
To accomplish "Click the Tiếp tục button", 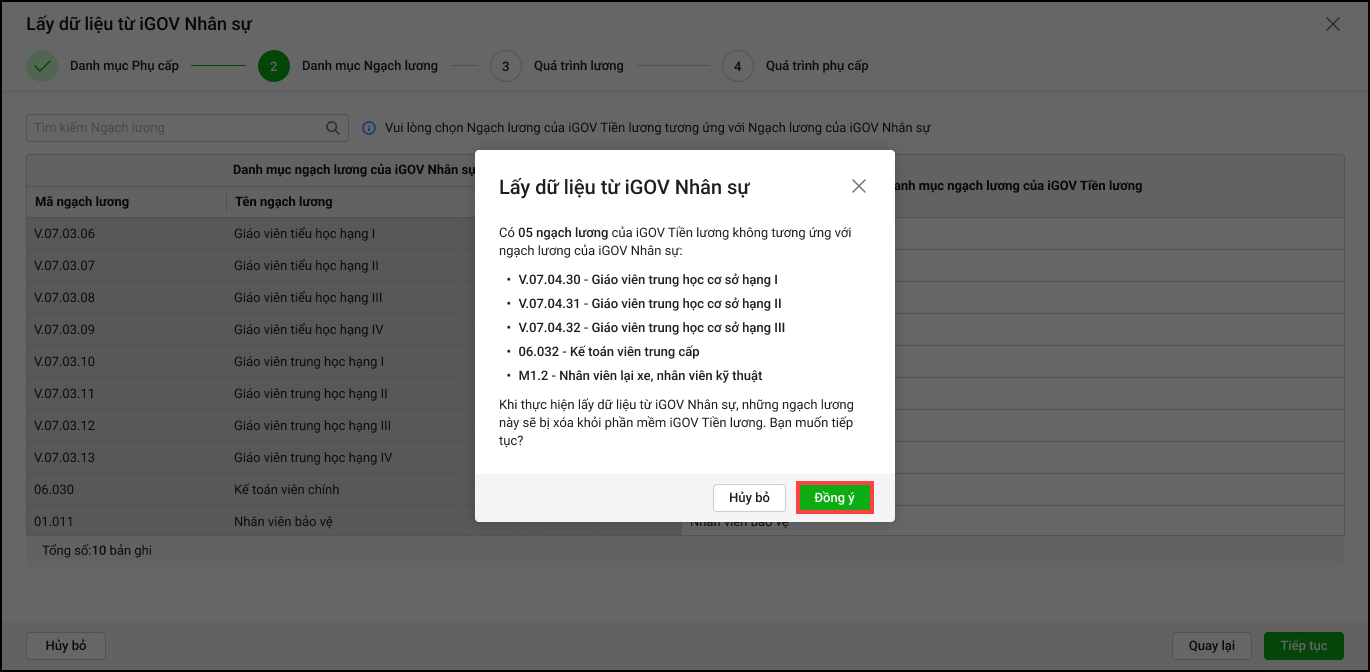I will coord(1303,646).
